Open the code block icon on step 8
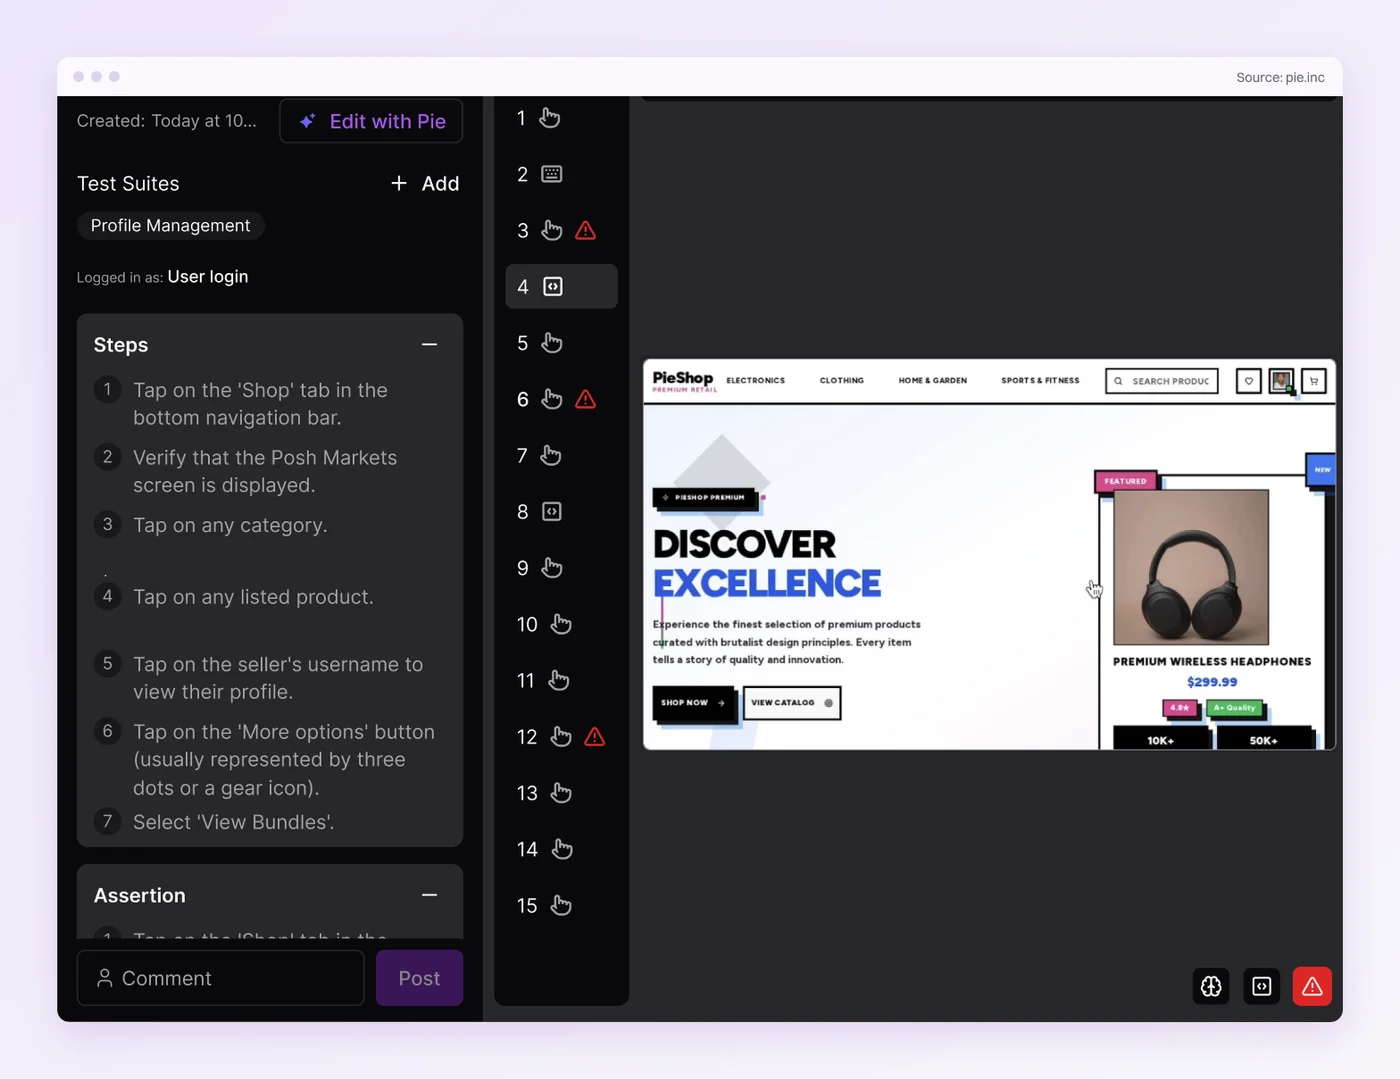This screenshot has width=1400, height=1079. [x=552, y=512]
